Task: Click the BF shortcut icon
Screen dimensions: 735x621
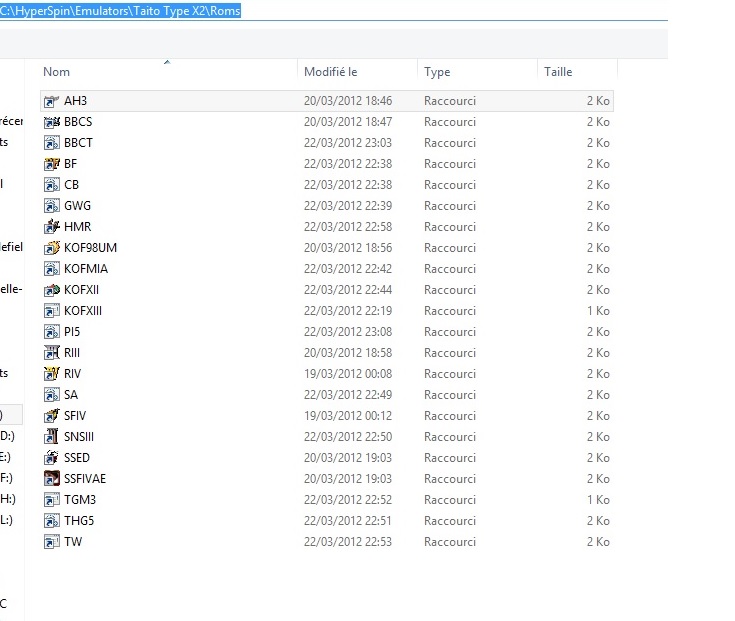Action: (x=52, y=164)
